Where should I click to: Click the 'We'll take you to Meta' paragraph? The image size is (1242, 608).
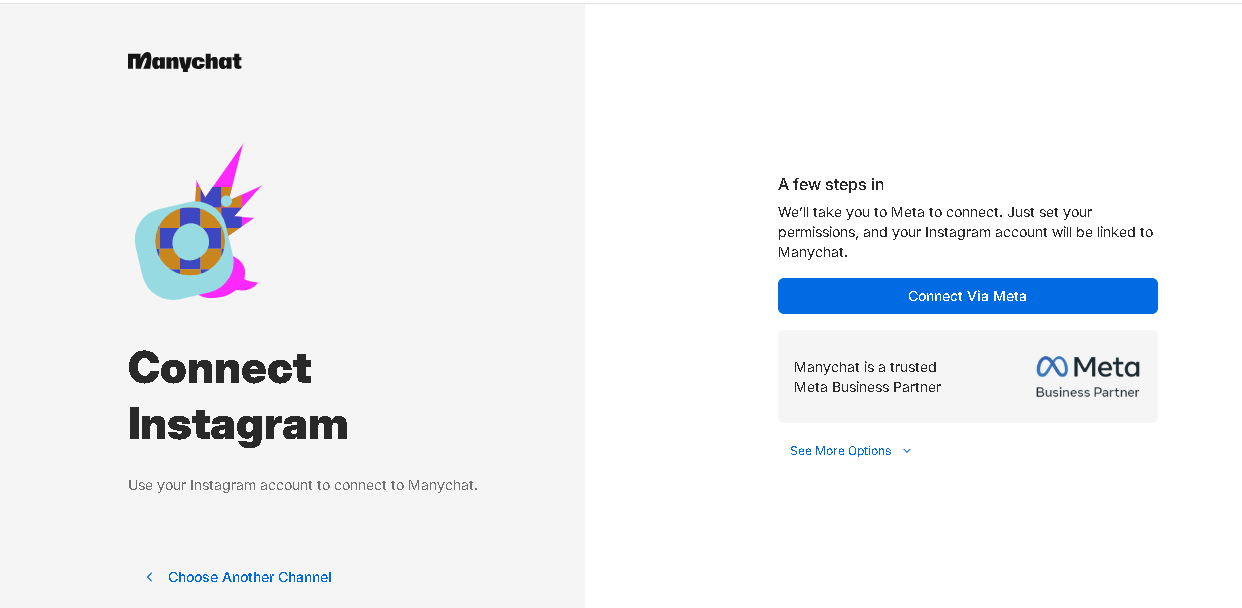pyautogui.click(x=966, y=232)
